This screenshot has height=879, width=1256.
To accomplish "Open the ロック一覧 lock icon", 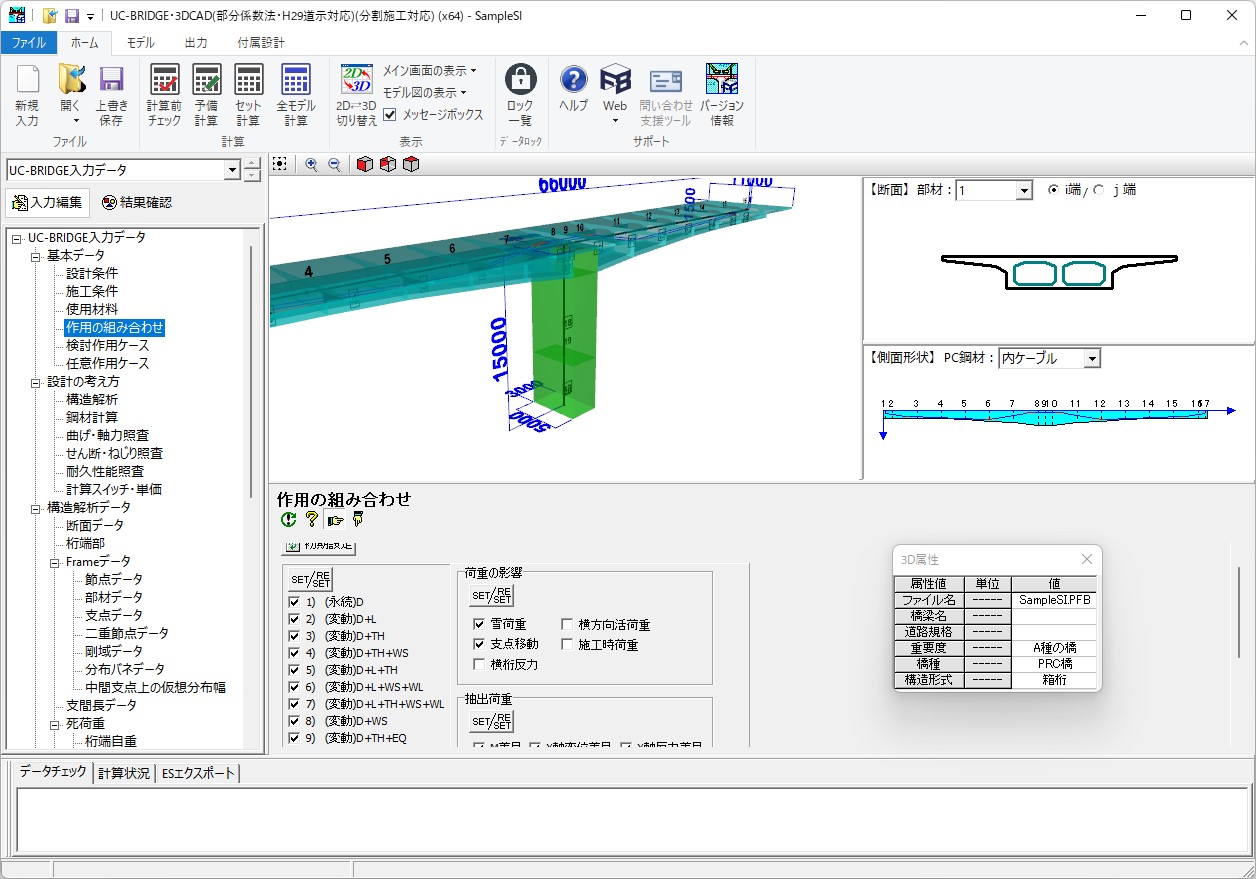I will 520,82.
